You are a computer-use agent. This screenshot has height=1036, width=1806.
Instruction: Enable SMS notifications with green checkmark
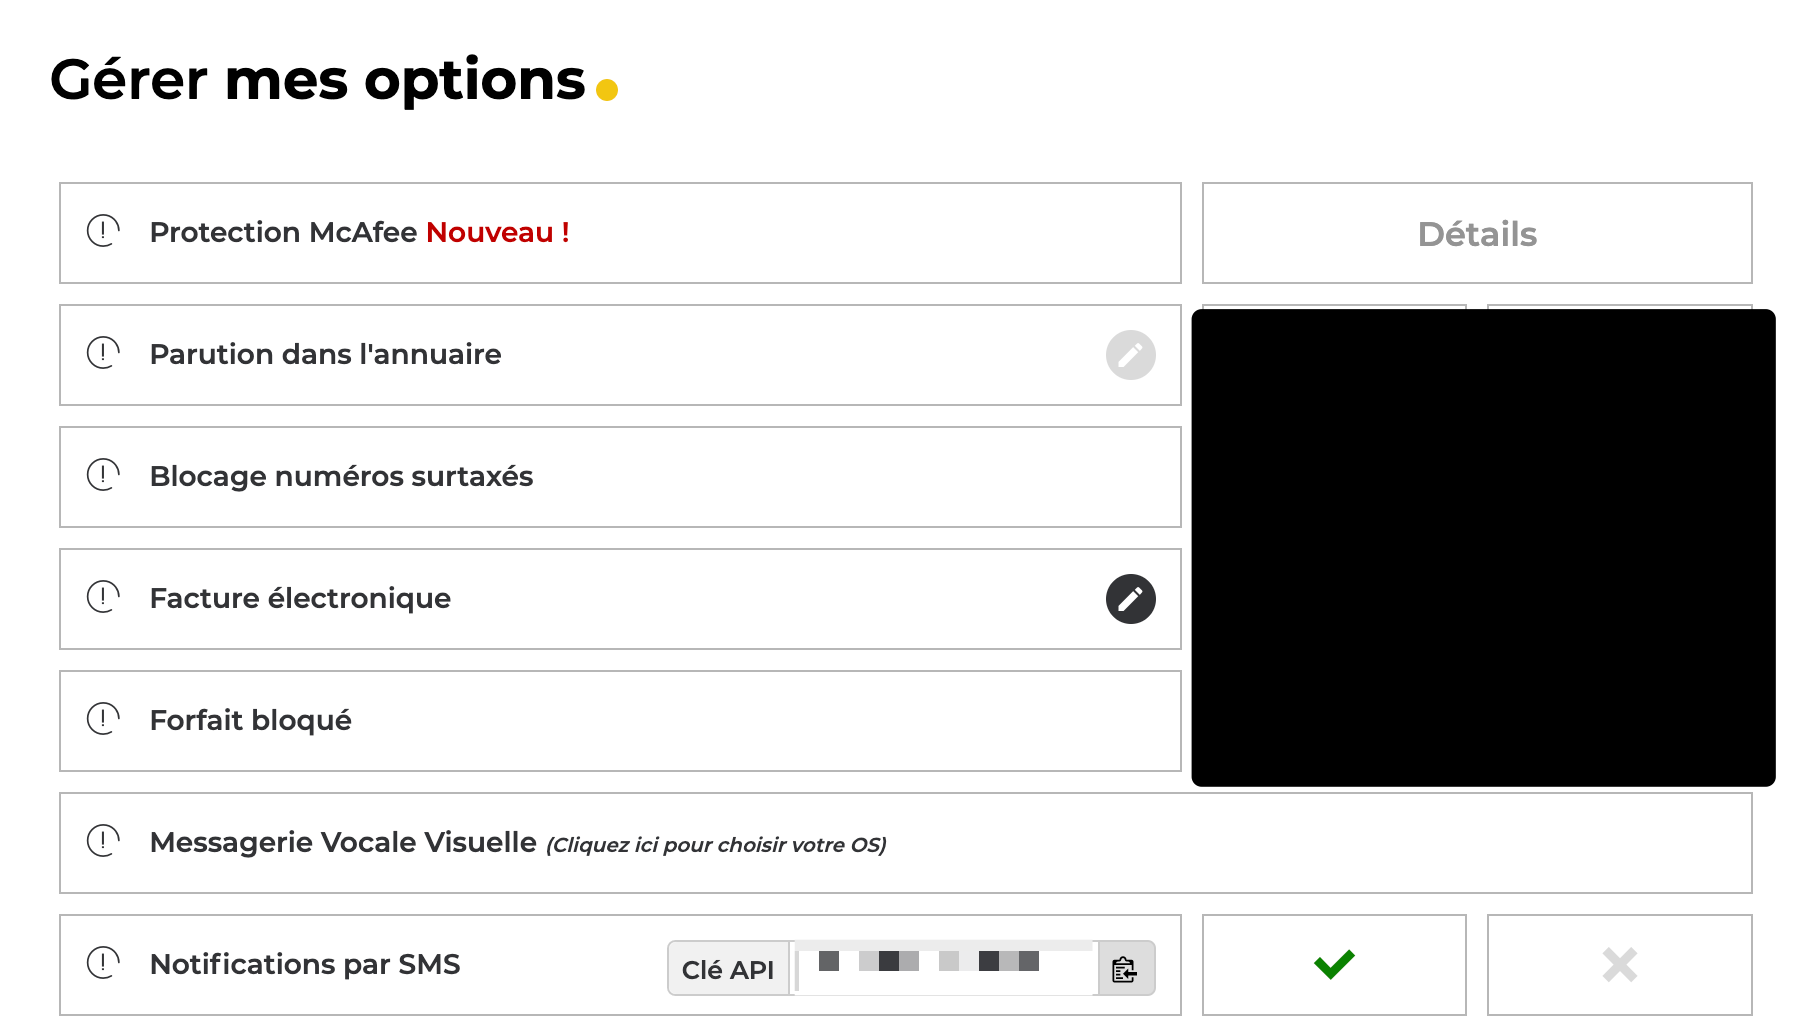pos(1333,965)
